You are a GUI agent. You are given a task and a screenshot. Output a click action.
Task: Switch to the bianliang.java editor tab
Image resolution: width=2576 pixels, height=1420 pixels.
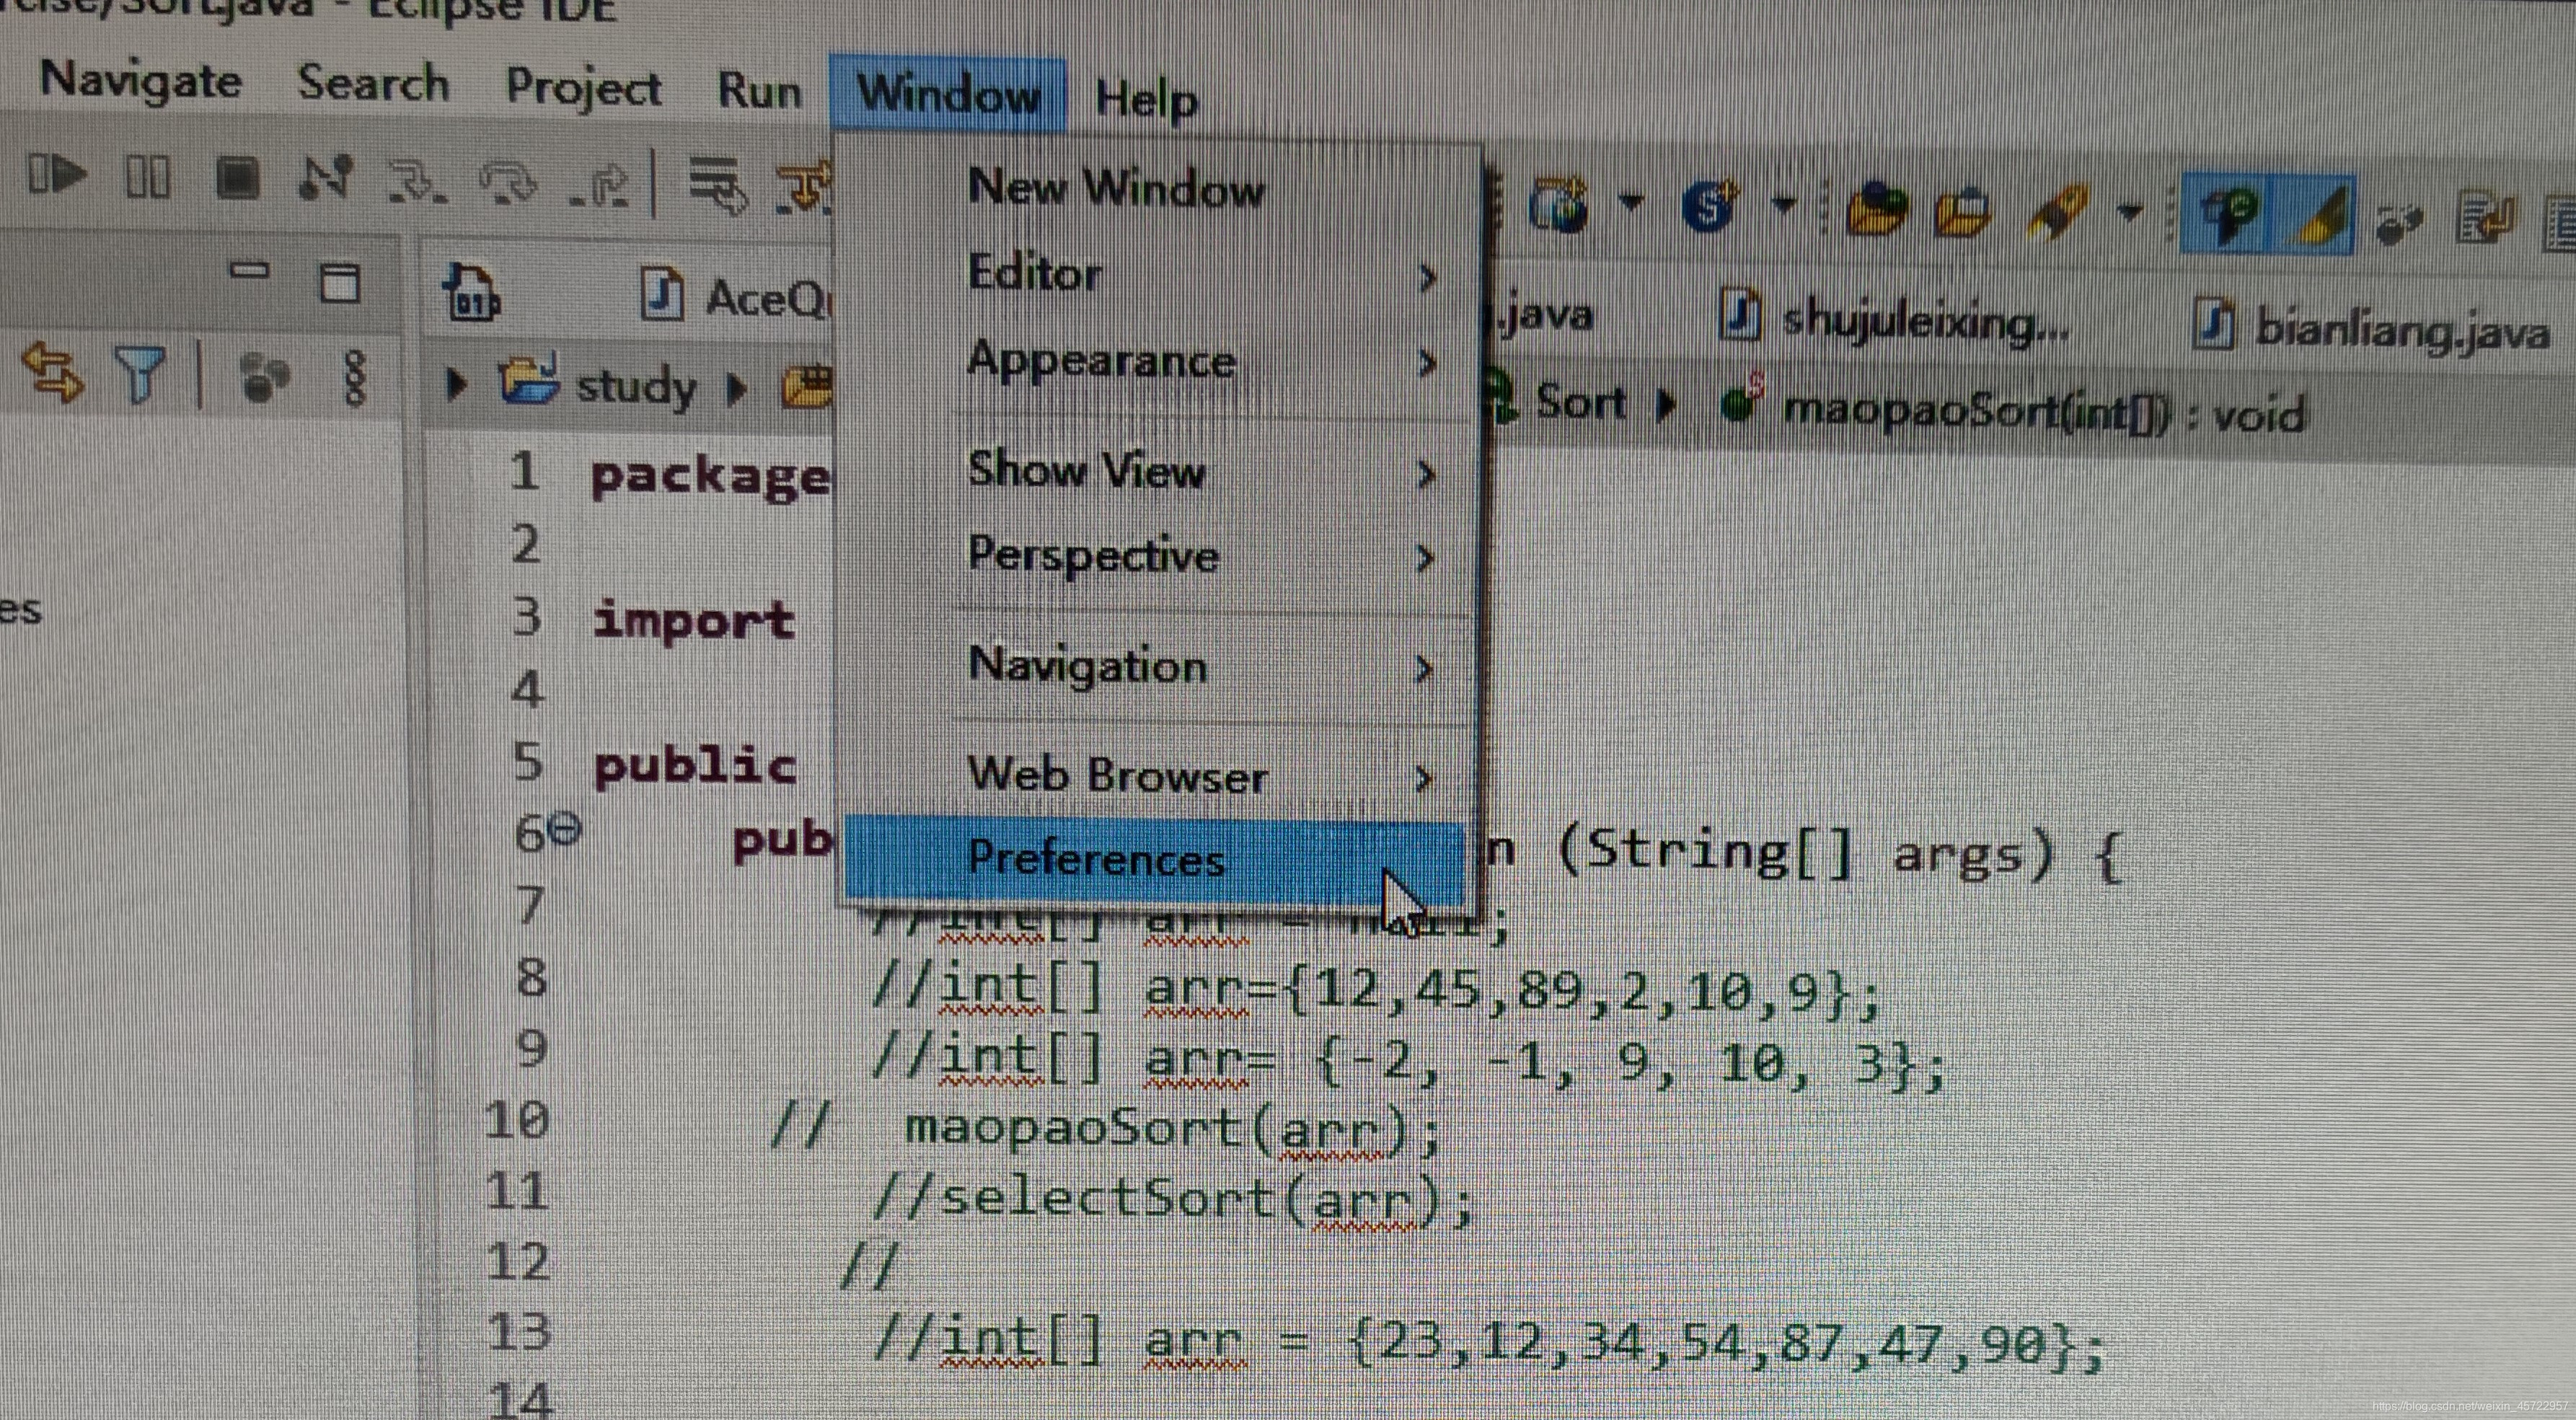click(2370, 328)
